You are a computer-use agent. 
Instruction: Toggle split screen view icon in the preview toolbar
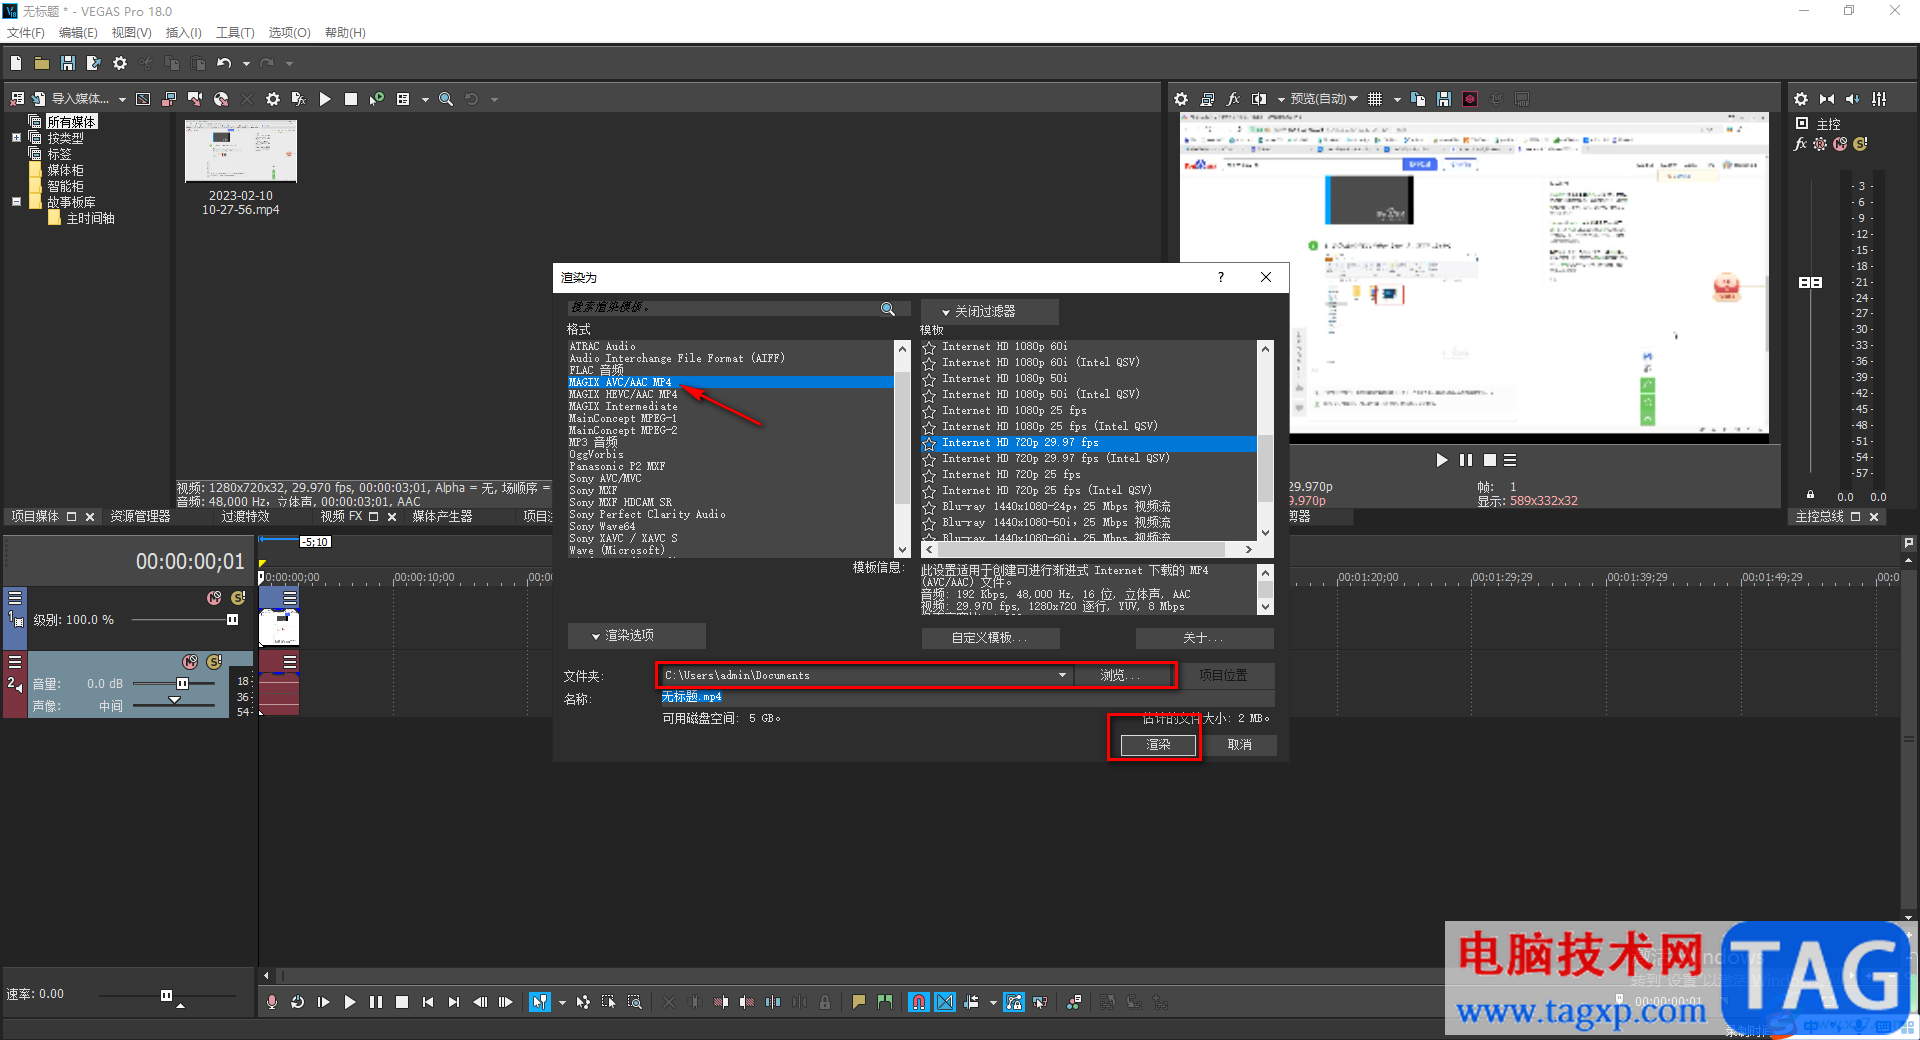click(x=1259, y=99)
